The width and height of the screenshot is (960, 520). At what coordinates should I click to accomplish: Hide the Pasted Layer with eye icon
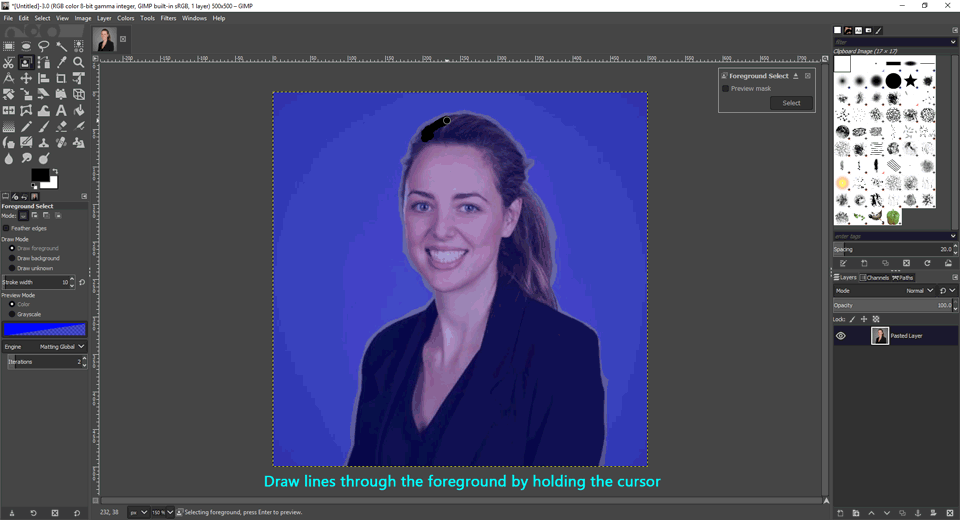click(841, 336)
